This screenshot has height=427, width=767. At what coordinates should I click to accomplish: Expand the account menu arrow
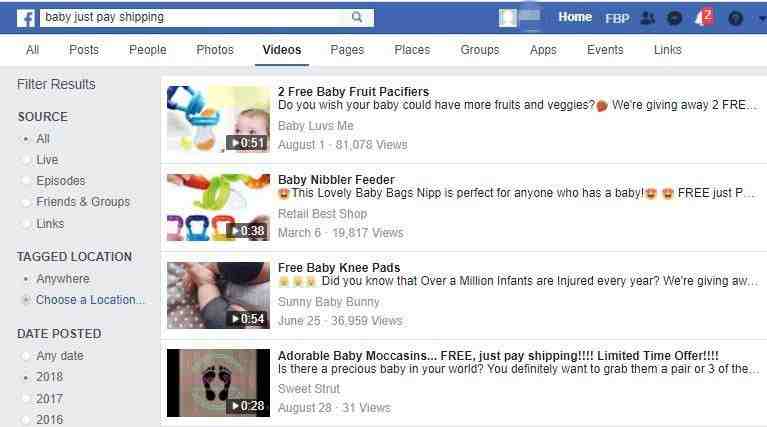[762, 19]
